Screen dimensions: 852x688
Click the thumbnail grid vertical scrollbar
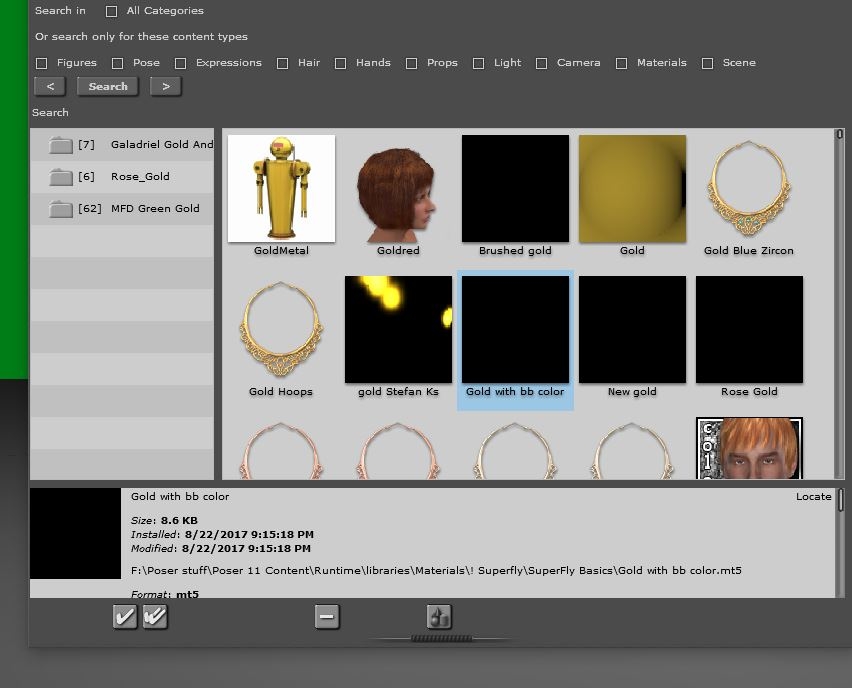coord(839,300)
